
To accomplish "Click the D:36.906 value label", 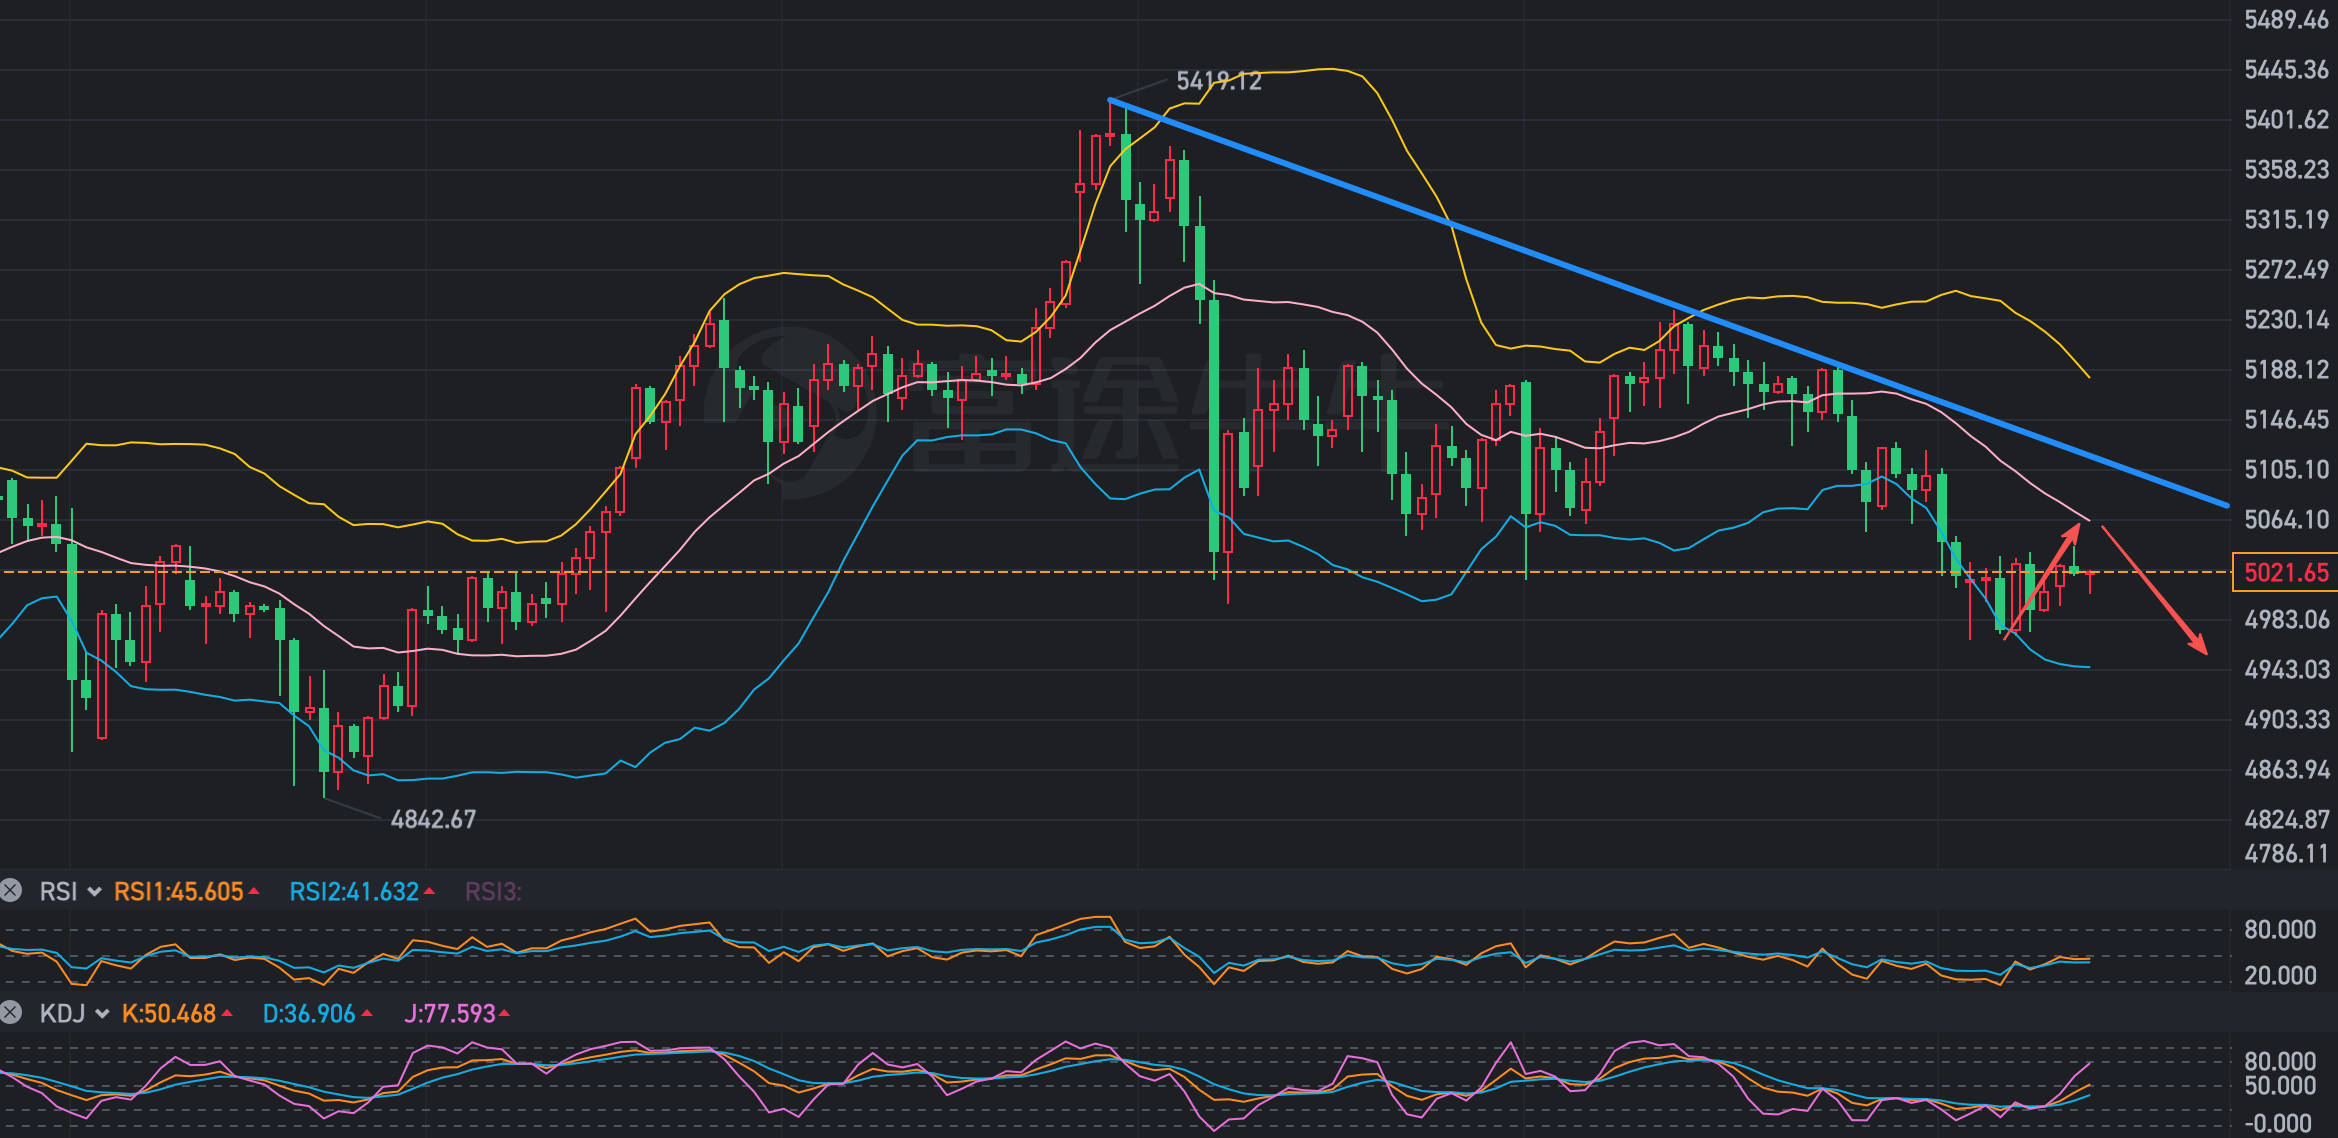I will tap(309, 1014).
